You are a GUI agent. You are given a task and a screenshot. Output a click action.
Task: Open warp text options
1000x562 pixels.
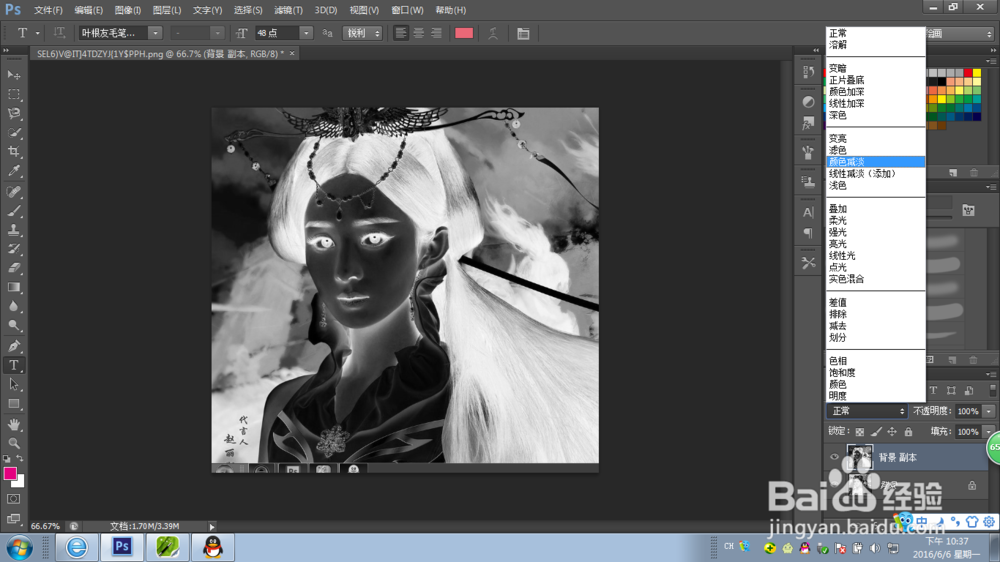click(493, 33)
